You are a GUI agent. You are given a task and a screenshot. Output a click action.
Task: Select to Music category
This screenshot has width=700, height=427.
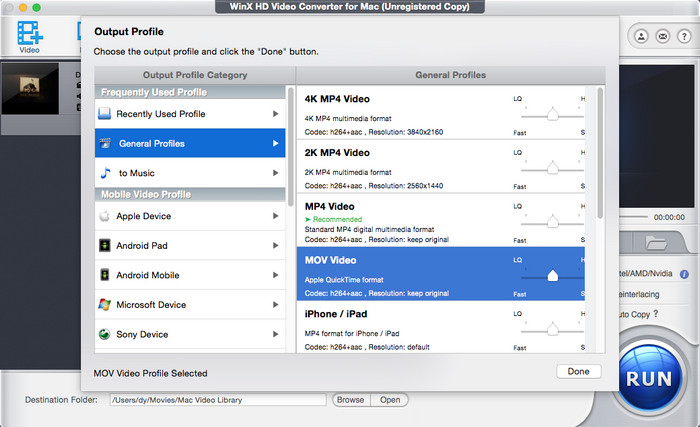click(190, 173)
